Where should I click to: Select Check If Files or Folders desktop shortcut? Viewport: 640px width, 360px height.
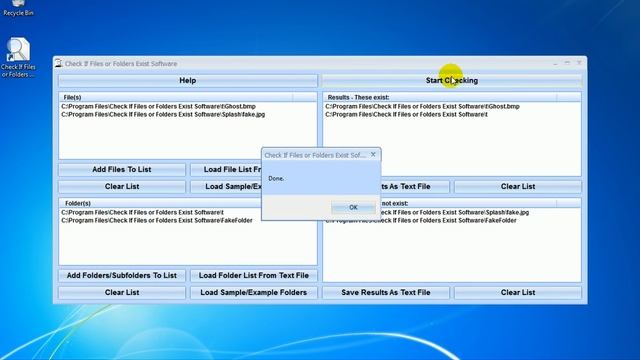18,57
